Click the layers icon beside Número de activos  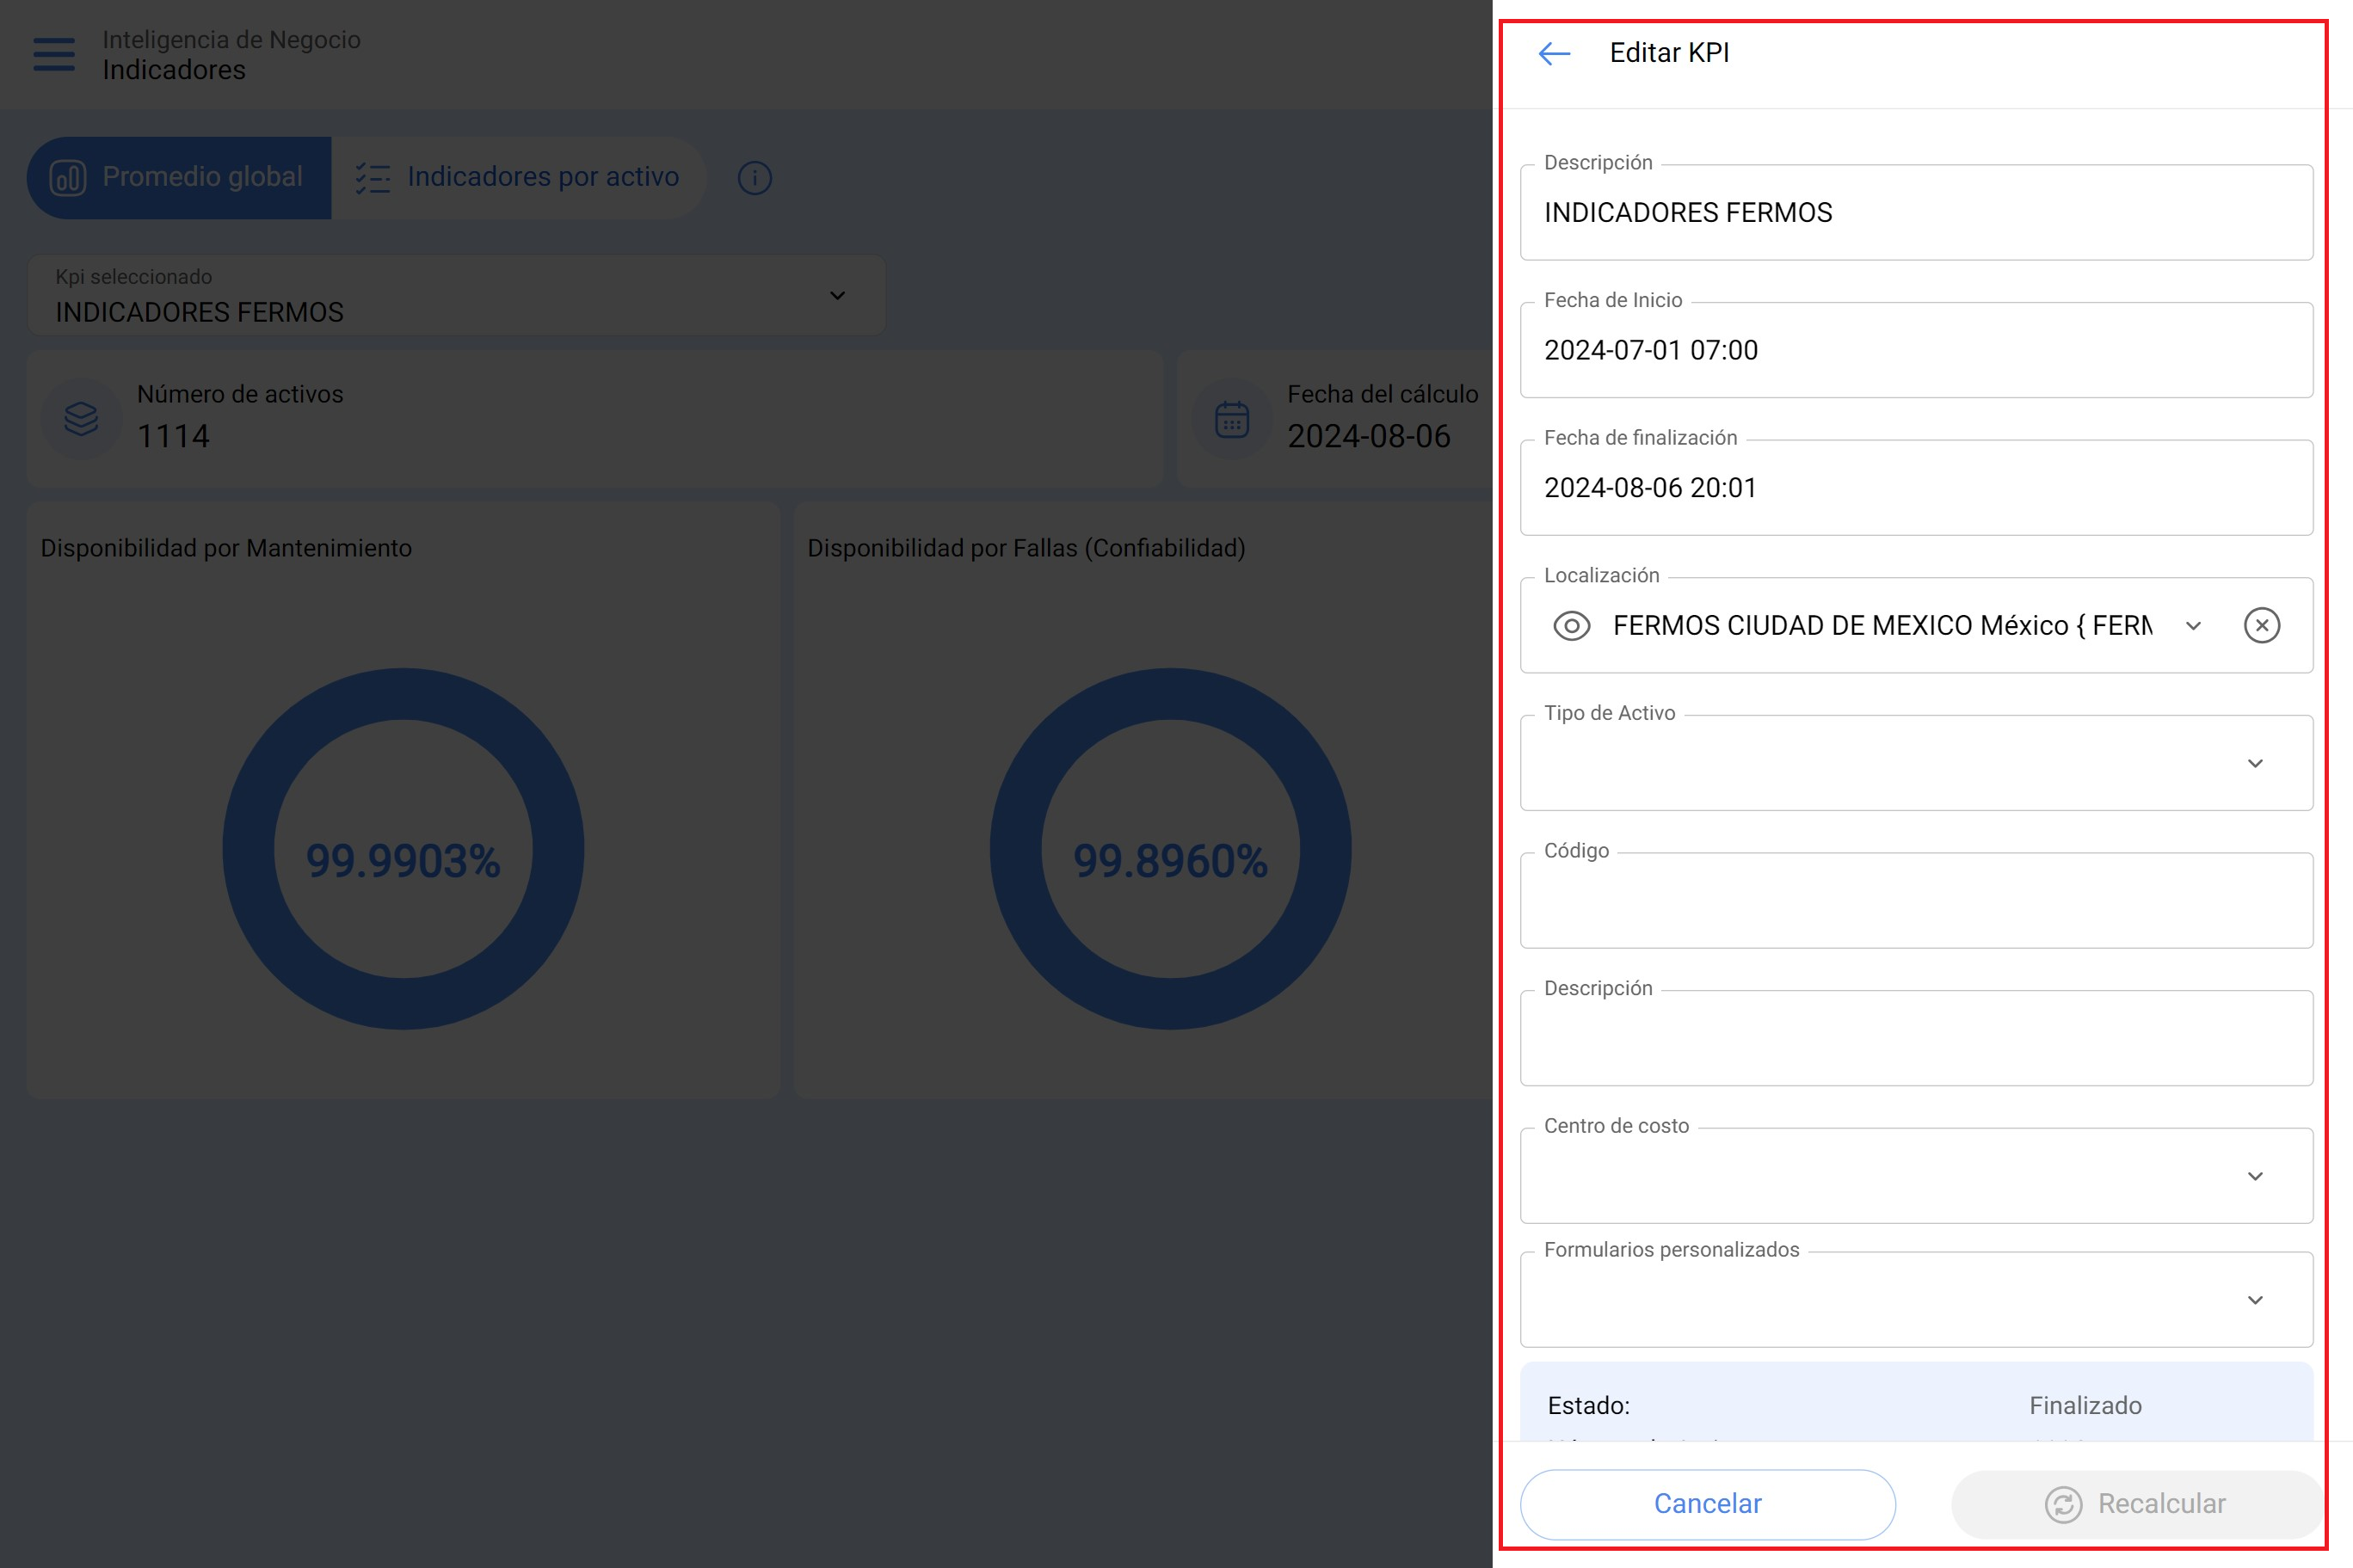81,418
